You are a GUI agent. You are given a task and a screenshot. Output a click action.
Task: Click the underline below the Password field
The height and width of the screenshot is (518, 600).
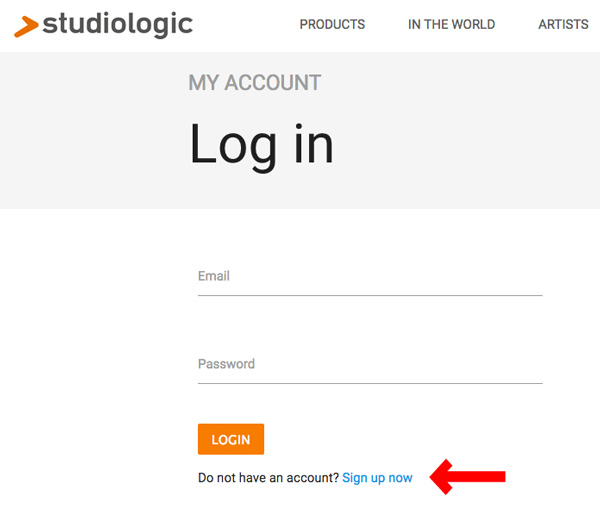pyautogui.click(x=370, y=383)
